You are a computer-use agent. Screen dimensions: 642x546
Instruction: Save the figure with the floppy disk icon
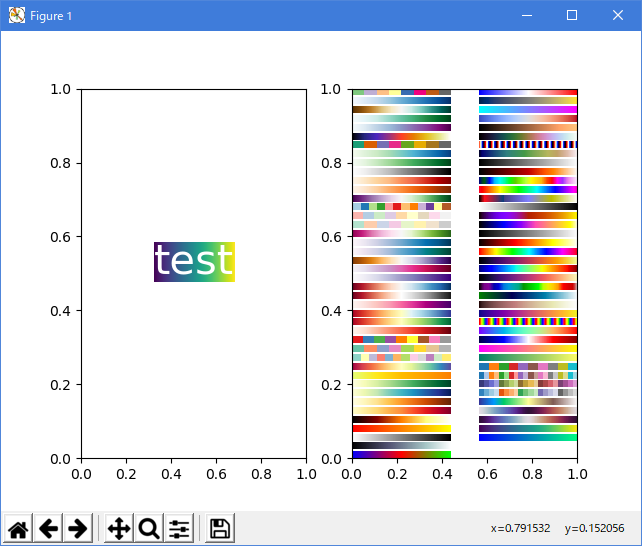pos(220,529)
